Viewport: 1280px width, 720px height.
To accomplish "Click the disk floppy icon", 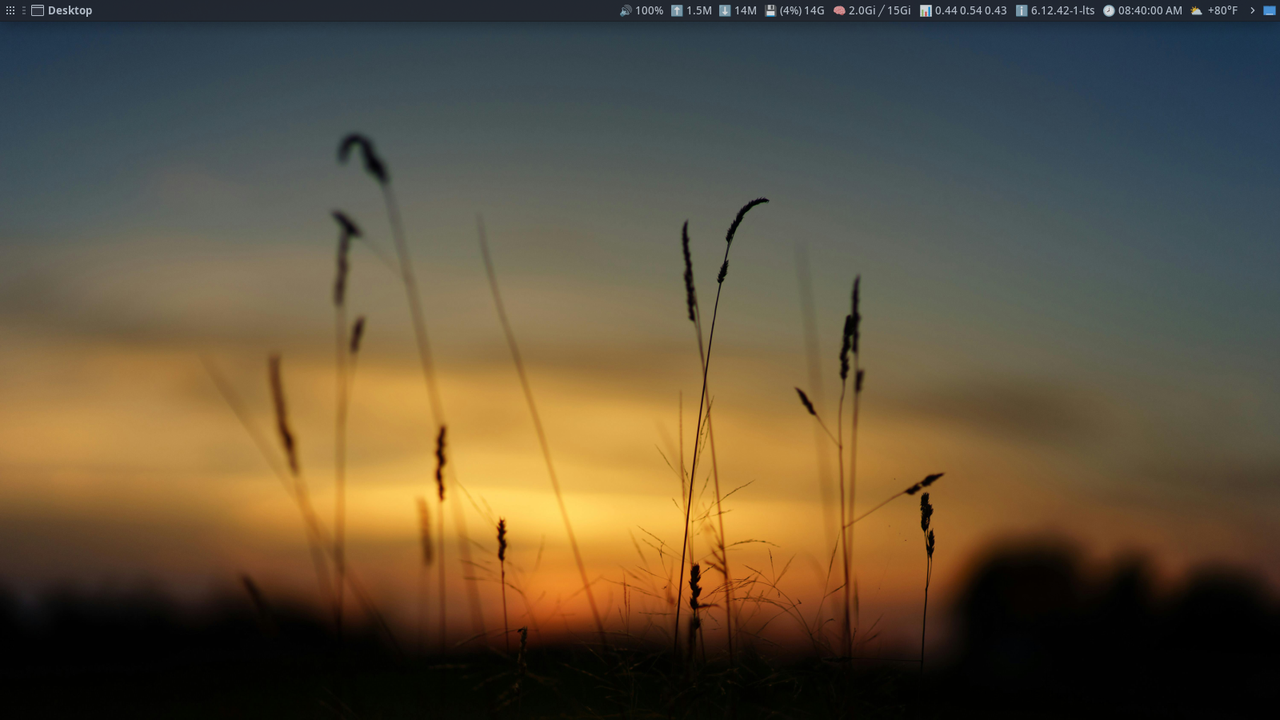I will coord(771,10).
